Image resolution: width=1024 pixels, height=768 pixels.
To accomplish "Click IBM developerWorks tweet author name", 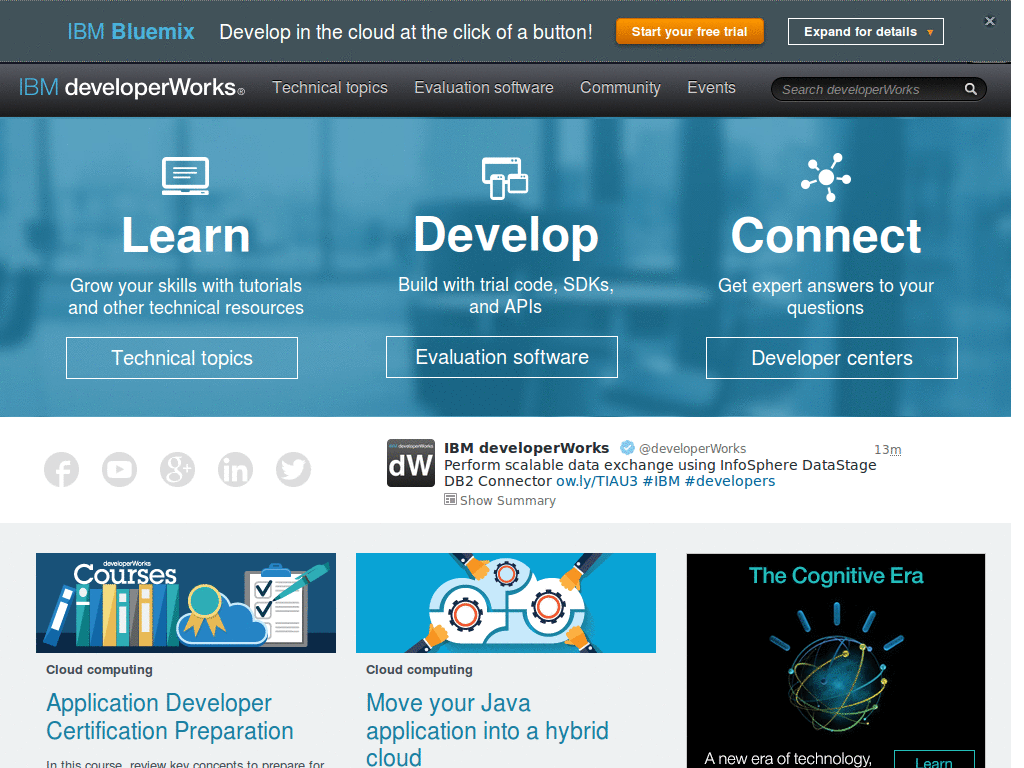I will coord(526,448).
